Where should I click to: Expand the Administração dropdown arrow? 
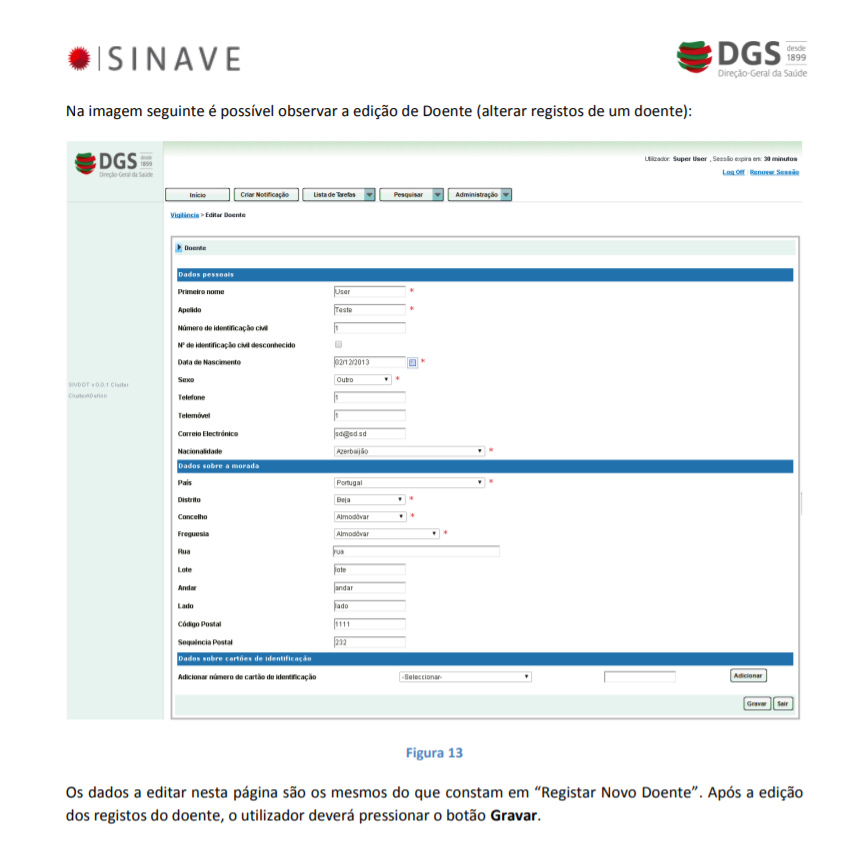[x=507, y=194]
